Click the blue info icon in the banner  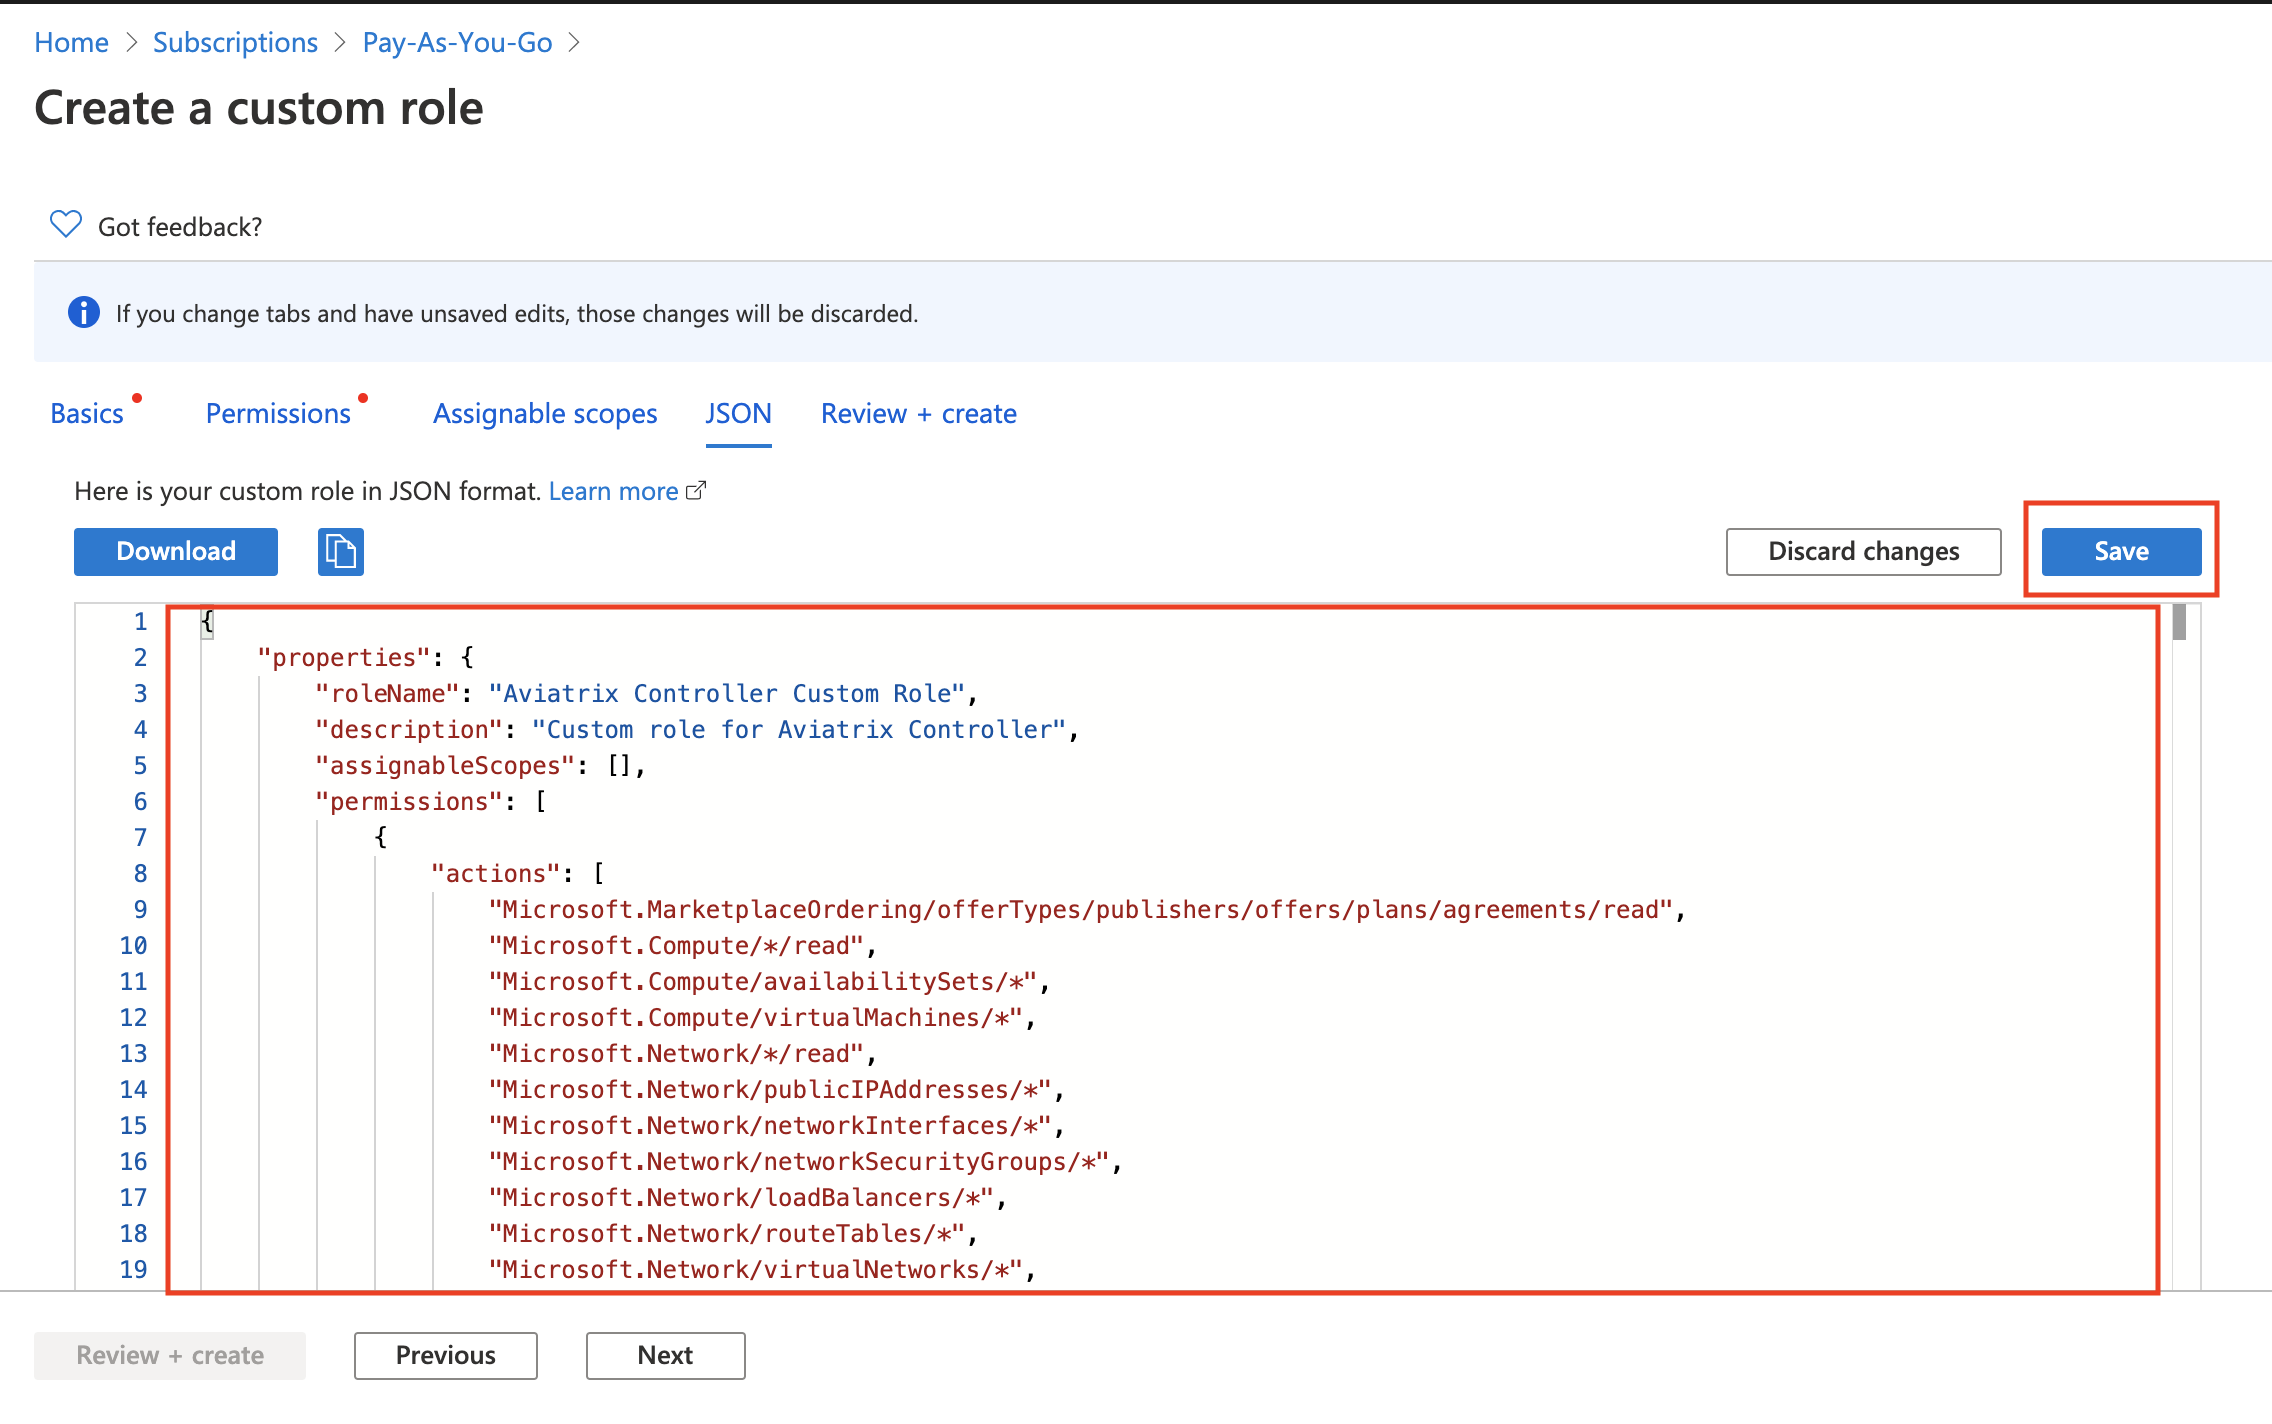pos(84,312)
